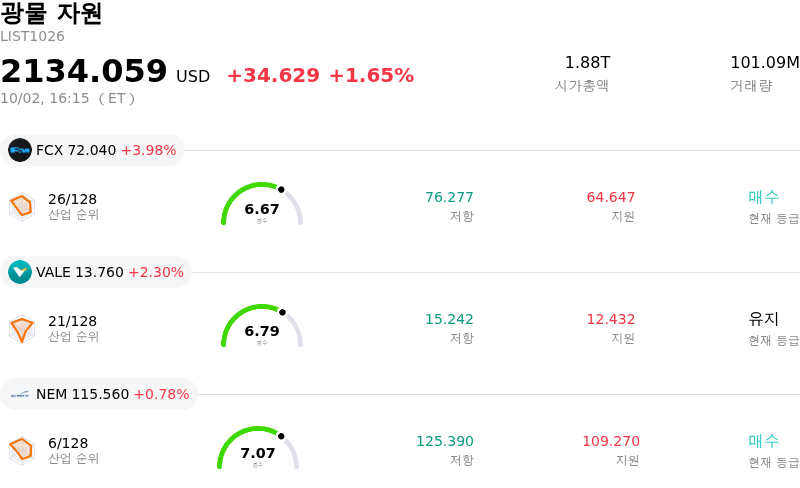800x488 pixels.
Task: Click VALE hold rating 유지
Action: pos(764,319)
